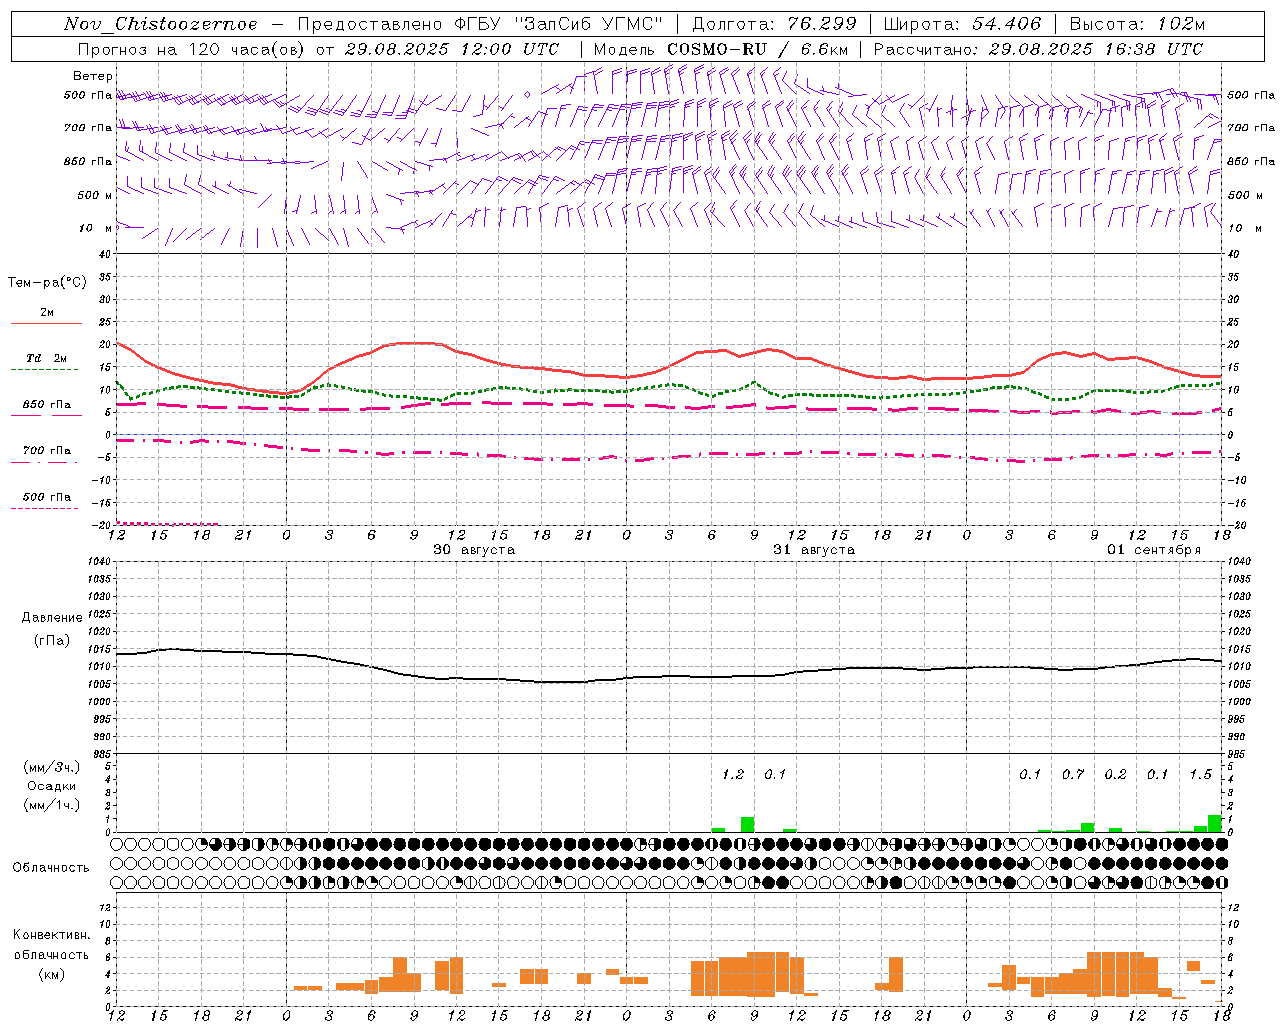Image resolution: width=1280 pixels, height=1024 pixels.
Task: Click the solid red '2м' legend line
Action: click(46, 323)
